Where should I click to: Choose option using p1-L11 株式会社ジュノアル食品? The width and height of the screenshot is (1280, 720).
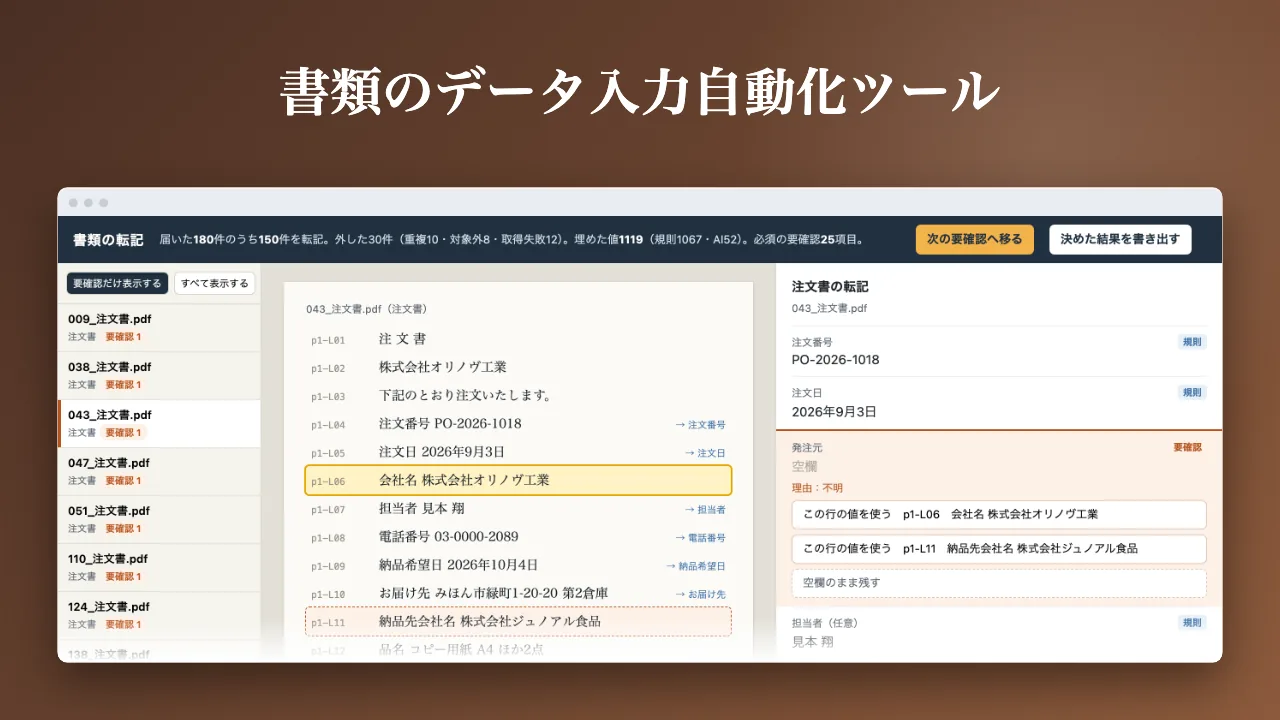(999, 549)
